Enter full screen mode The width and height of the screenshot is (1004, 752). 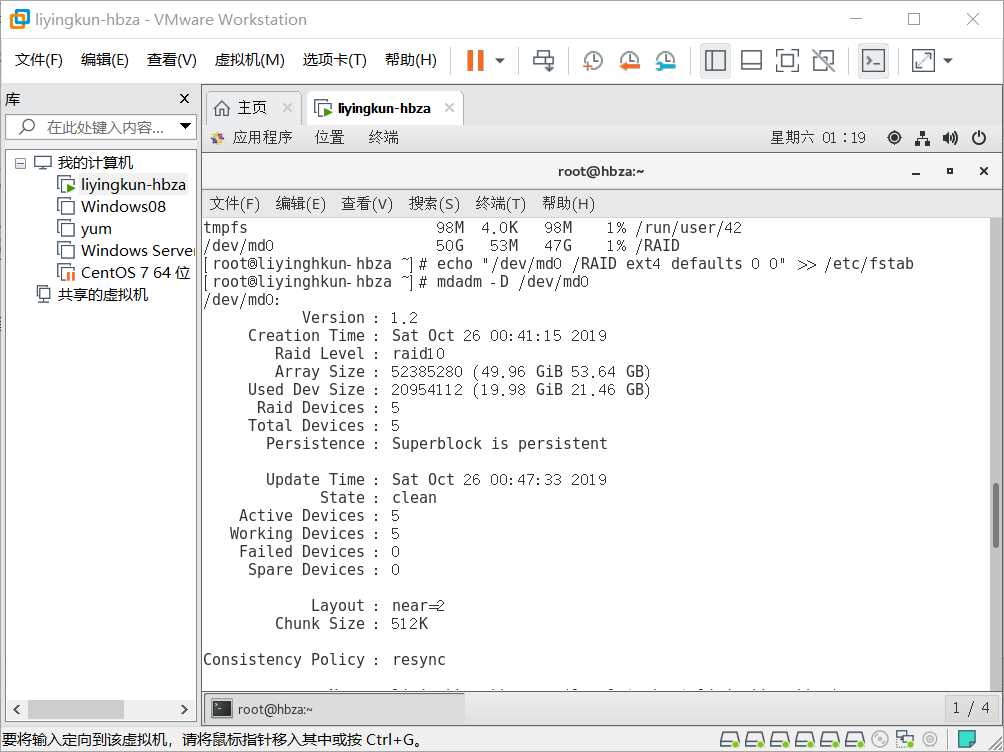(787, 61)
